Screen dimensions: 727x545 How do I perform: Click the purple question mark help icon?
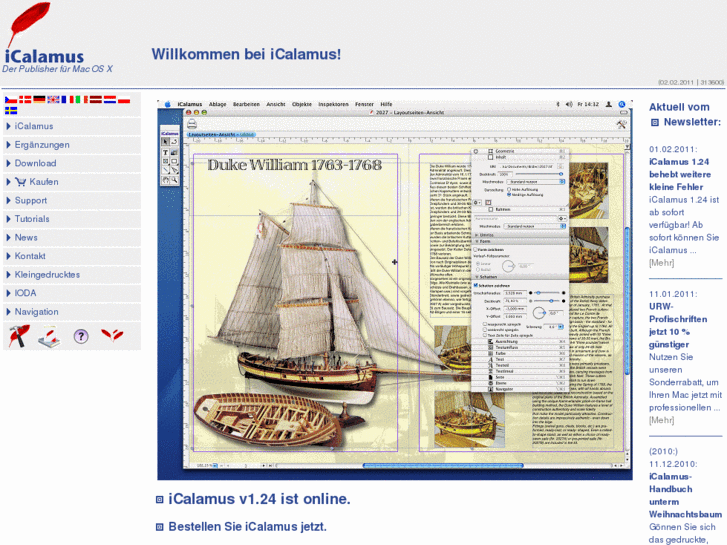(81, 336)
